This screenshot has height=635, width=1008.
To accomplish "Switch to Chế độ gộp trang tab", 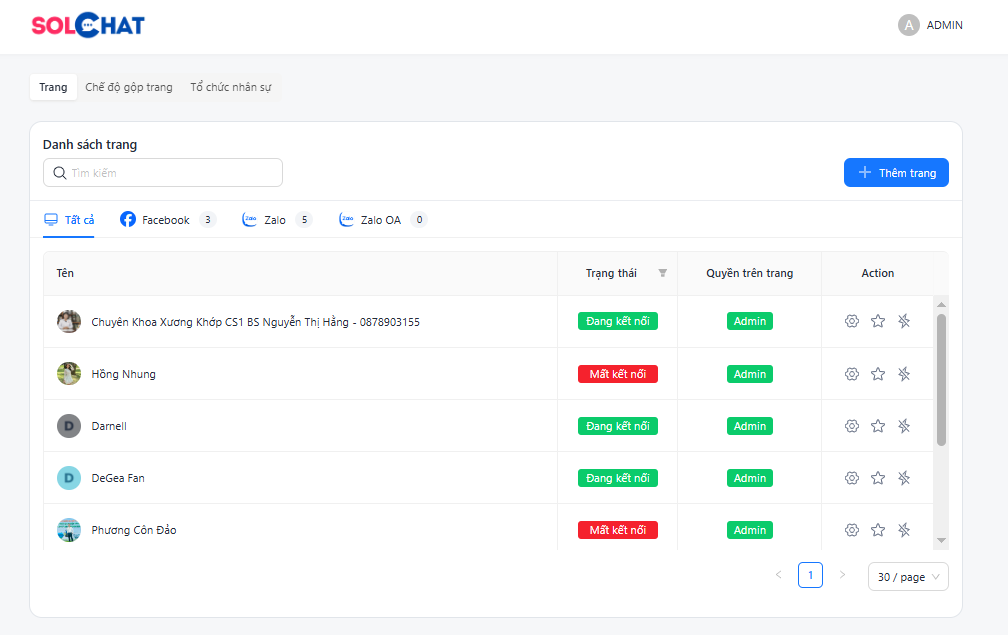I will (129, 87).
